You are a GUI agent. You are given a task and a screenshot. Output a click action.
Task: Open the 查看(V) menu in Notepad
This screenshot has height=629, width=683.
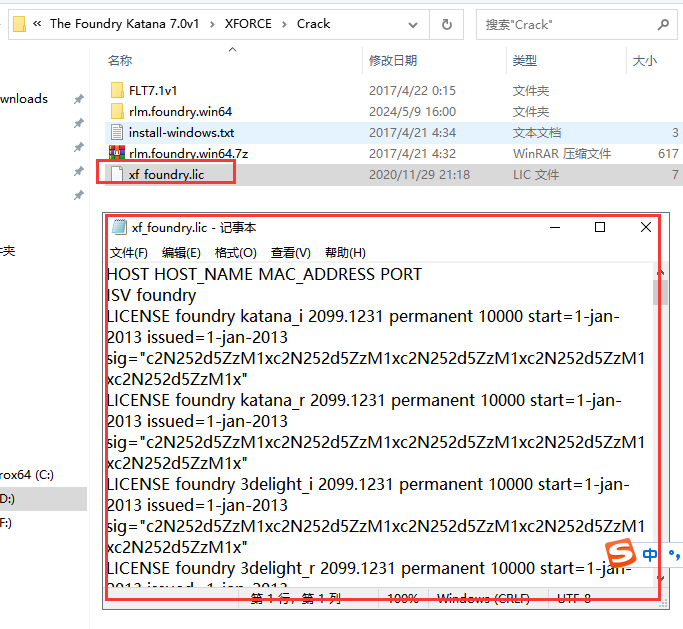pos(291,253)
